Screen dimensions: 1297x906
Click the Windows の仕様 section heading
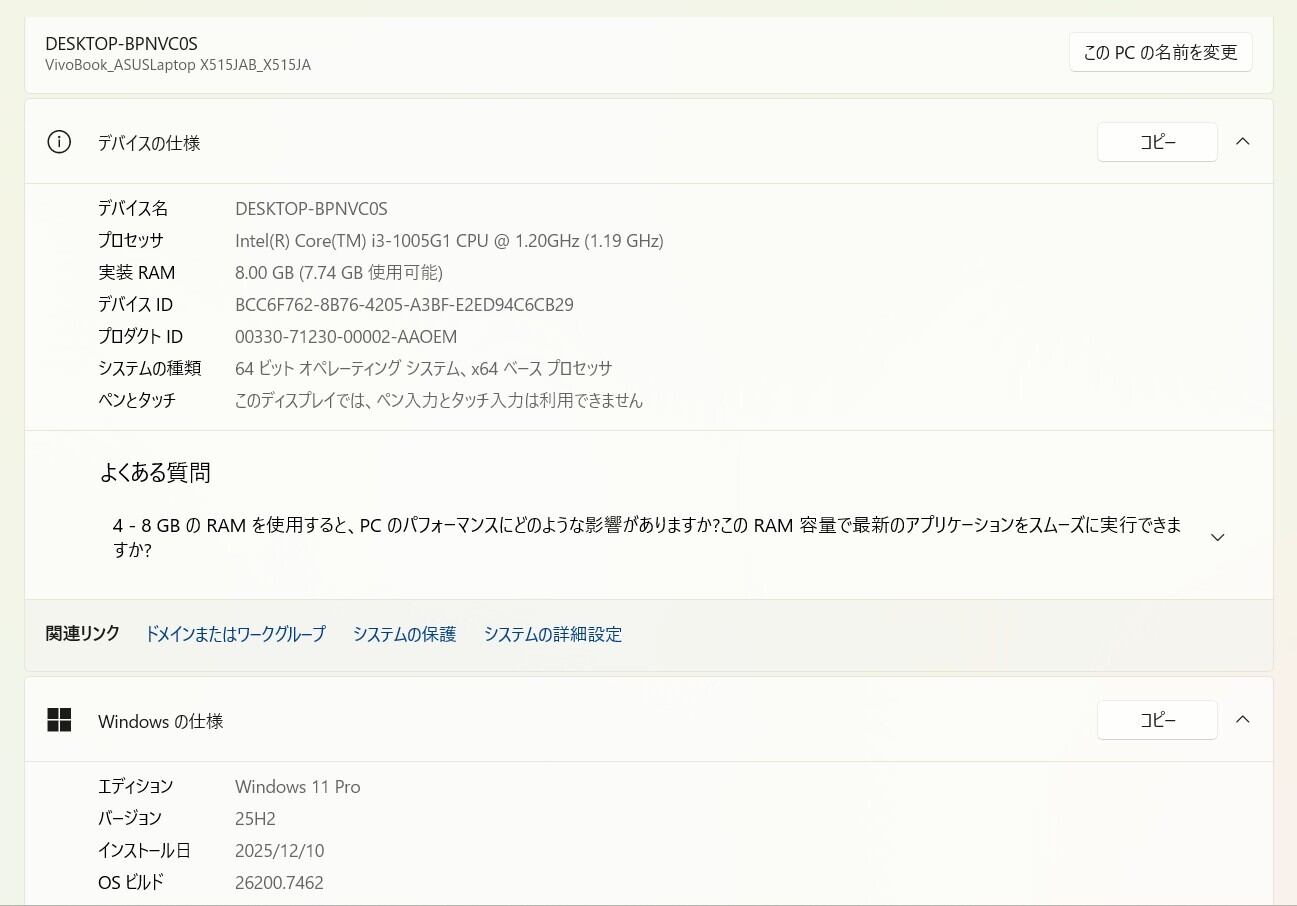pos(160,721)
